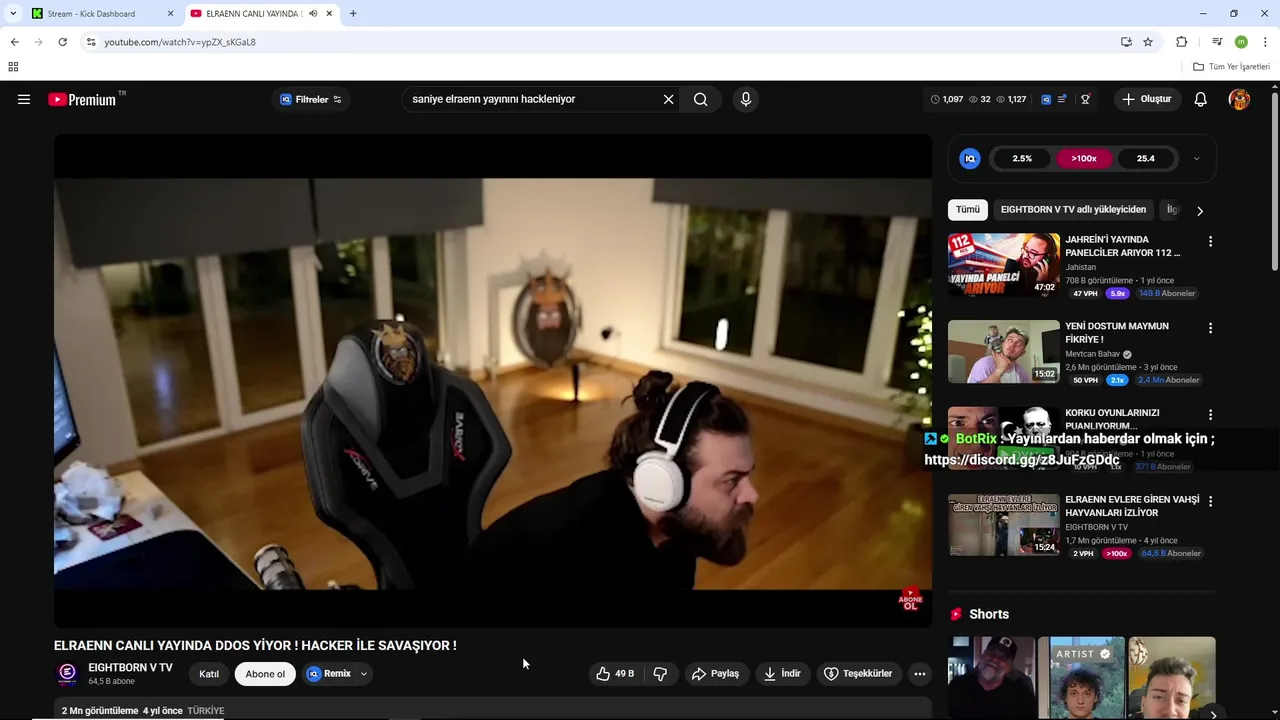Expand the Remix dropdown arrow
Image resolution: width=1280 pixels, height=720 pixels.
[364, 674]
